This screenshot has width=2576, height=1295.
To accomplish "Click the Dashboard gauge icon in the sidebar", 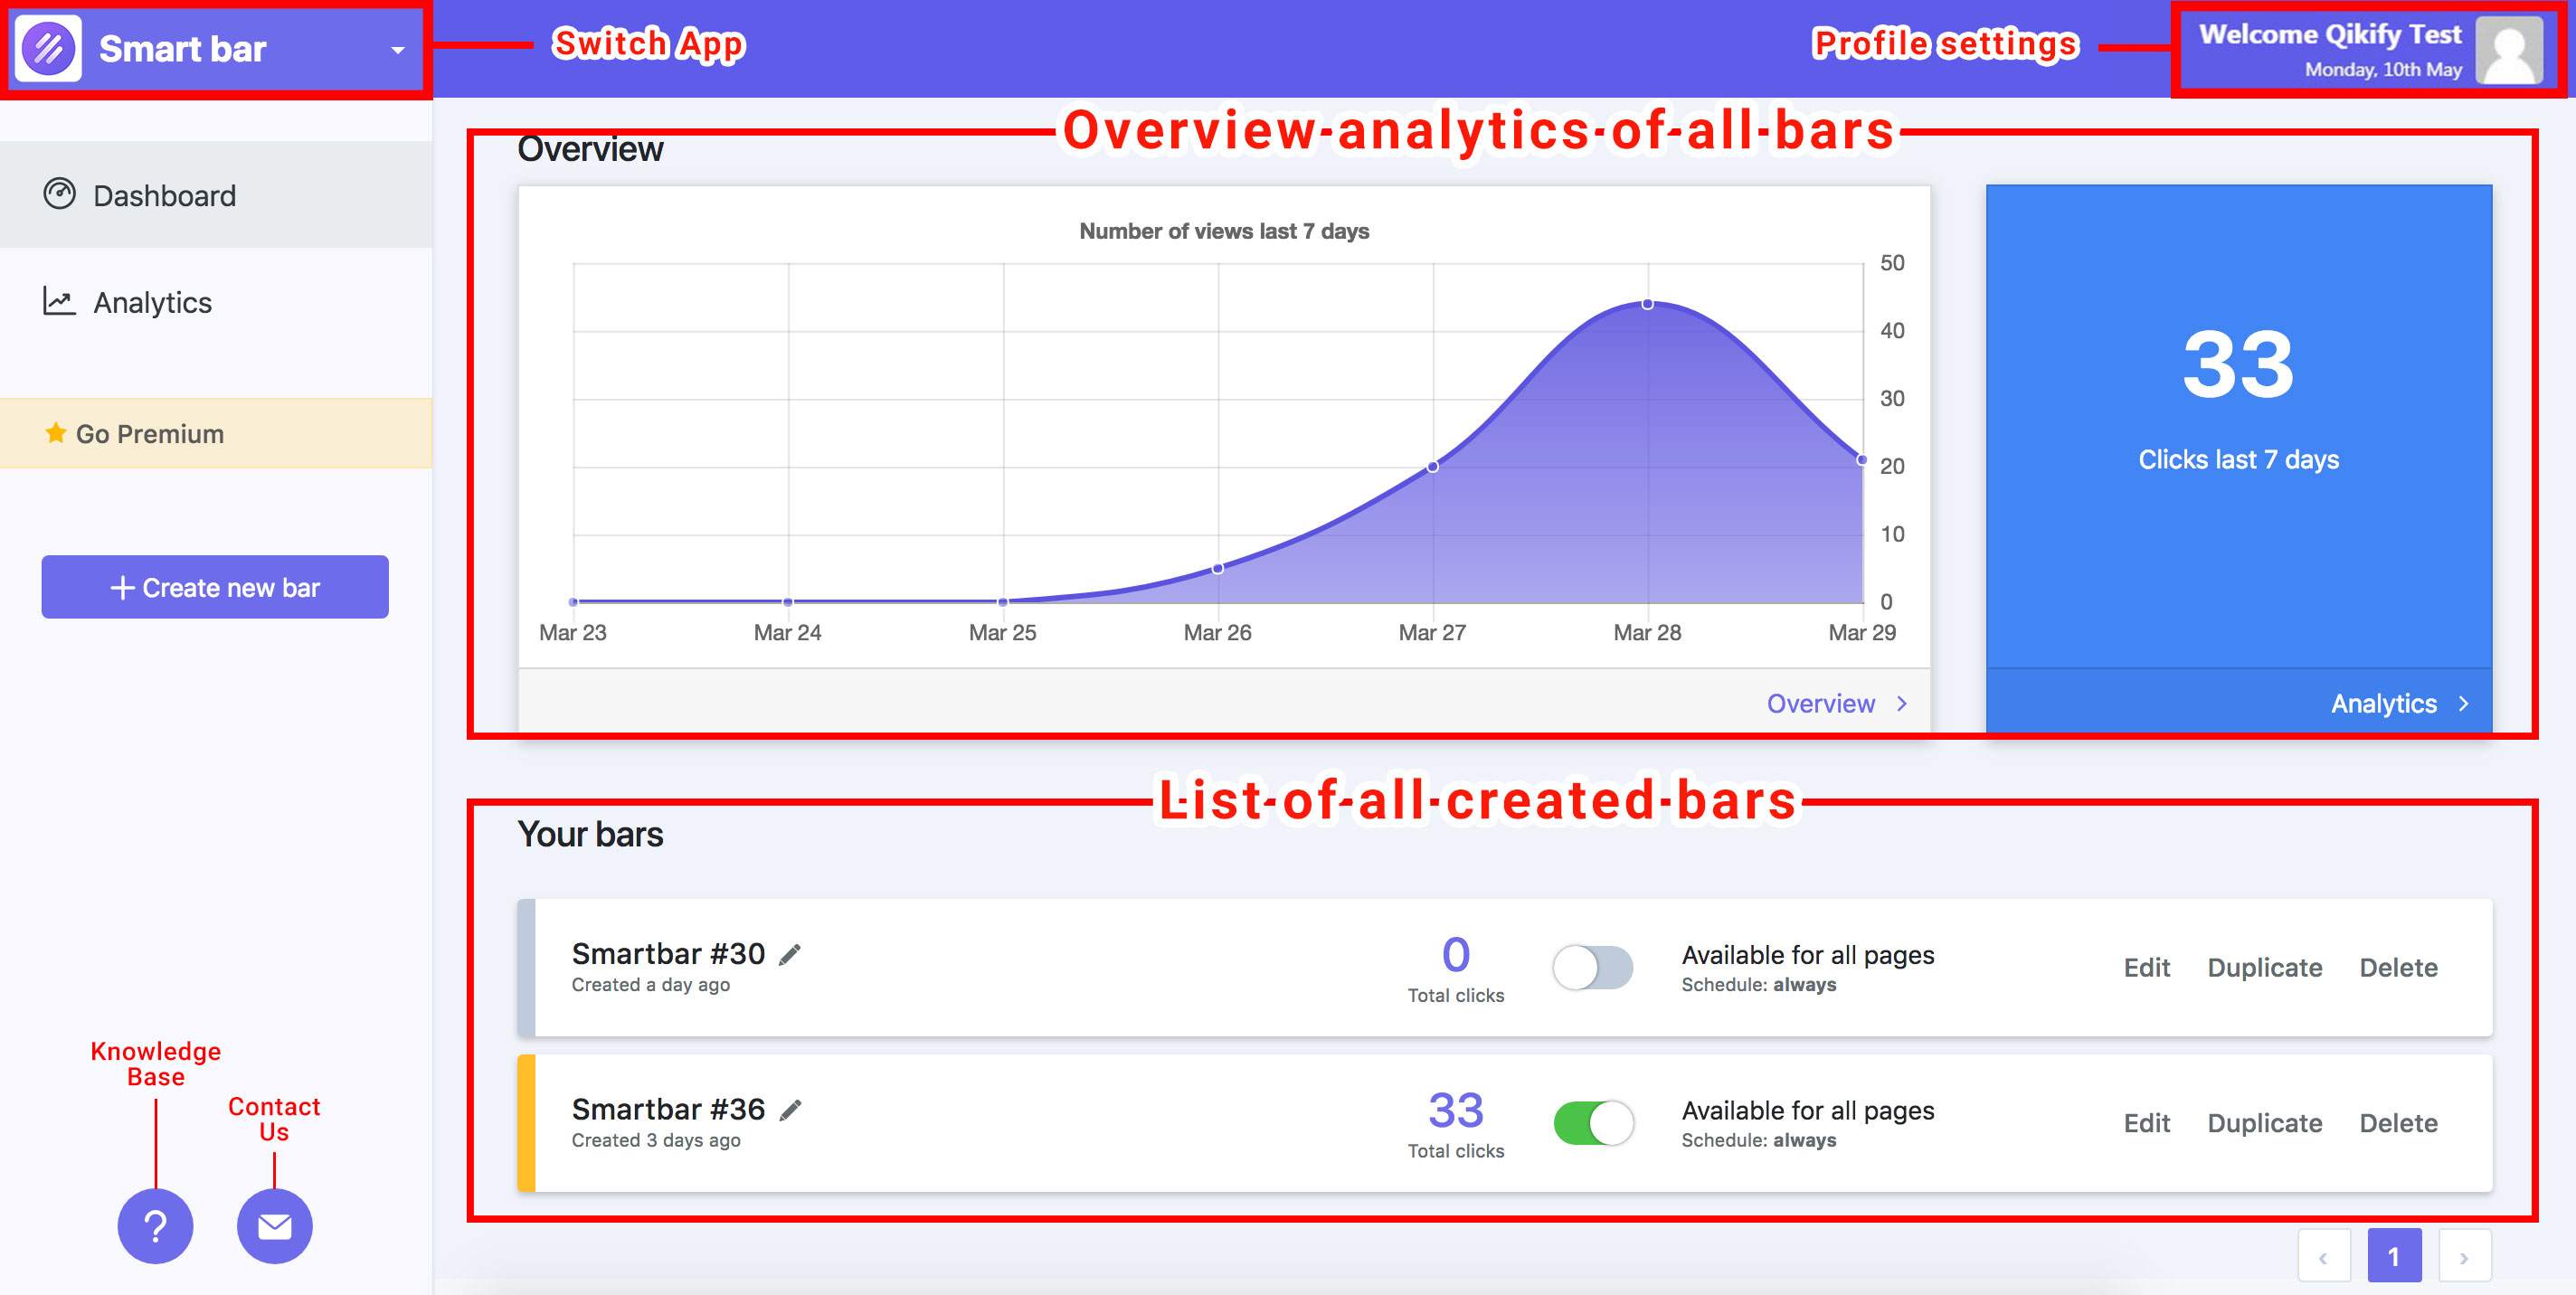I will (x=59, y=194).
